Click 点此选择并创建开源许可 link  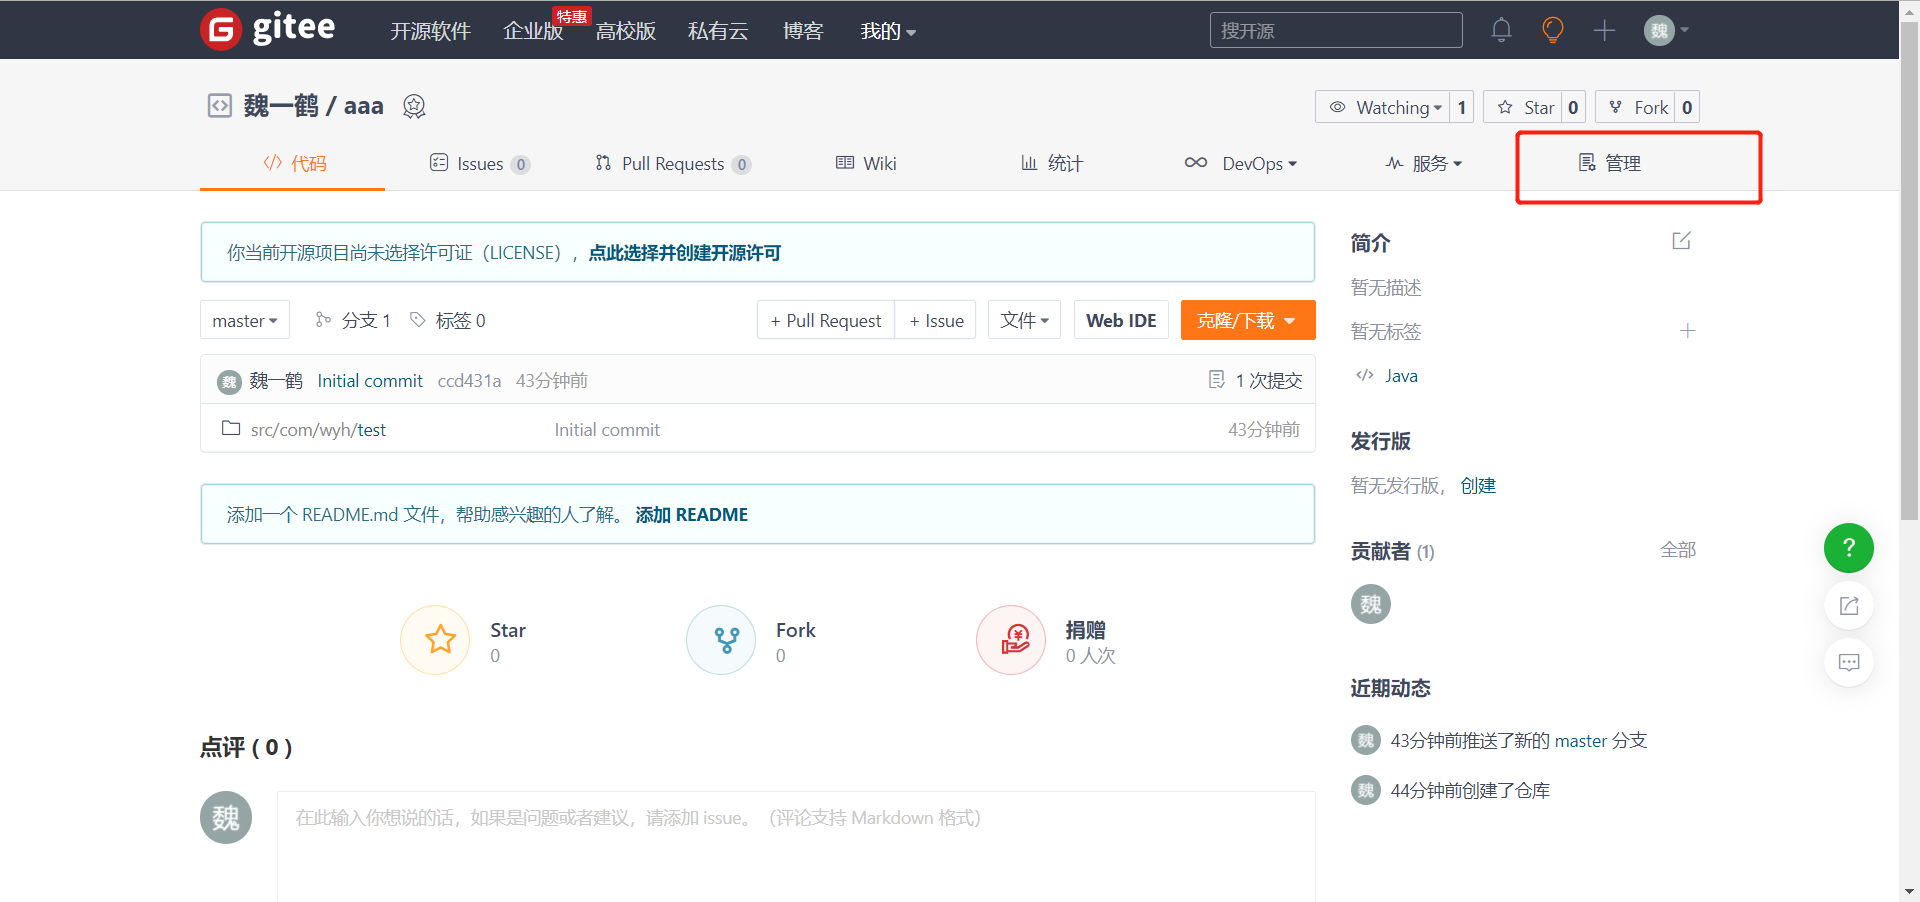click(685, 253)
